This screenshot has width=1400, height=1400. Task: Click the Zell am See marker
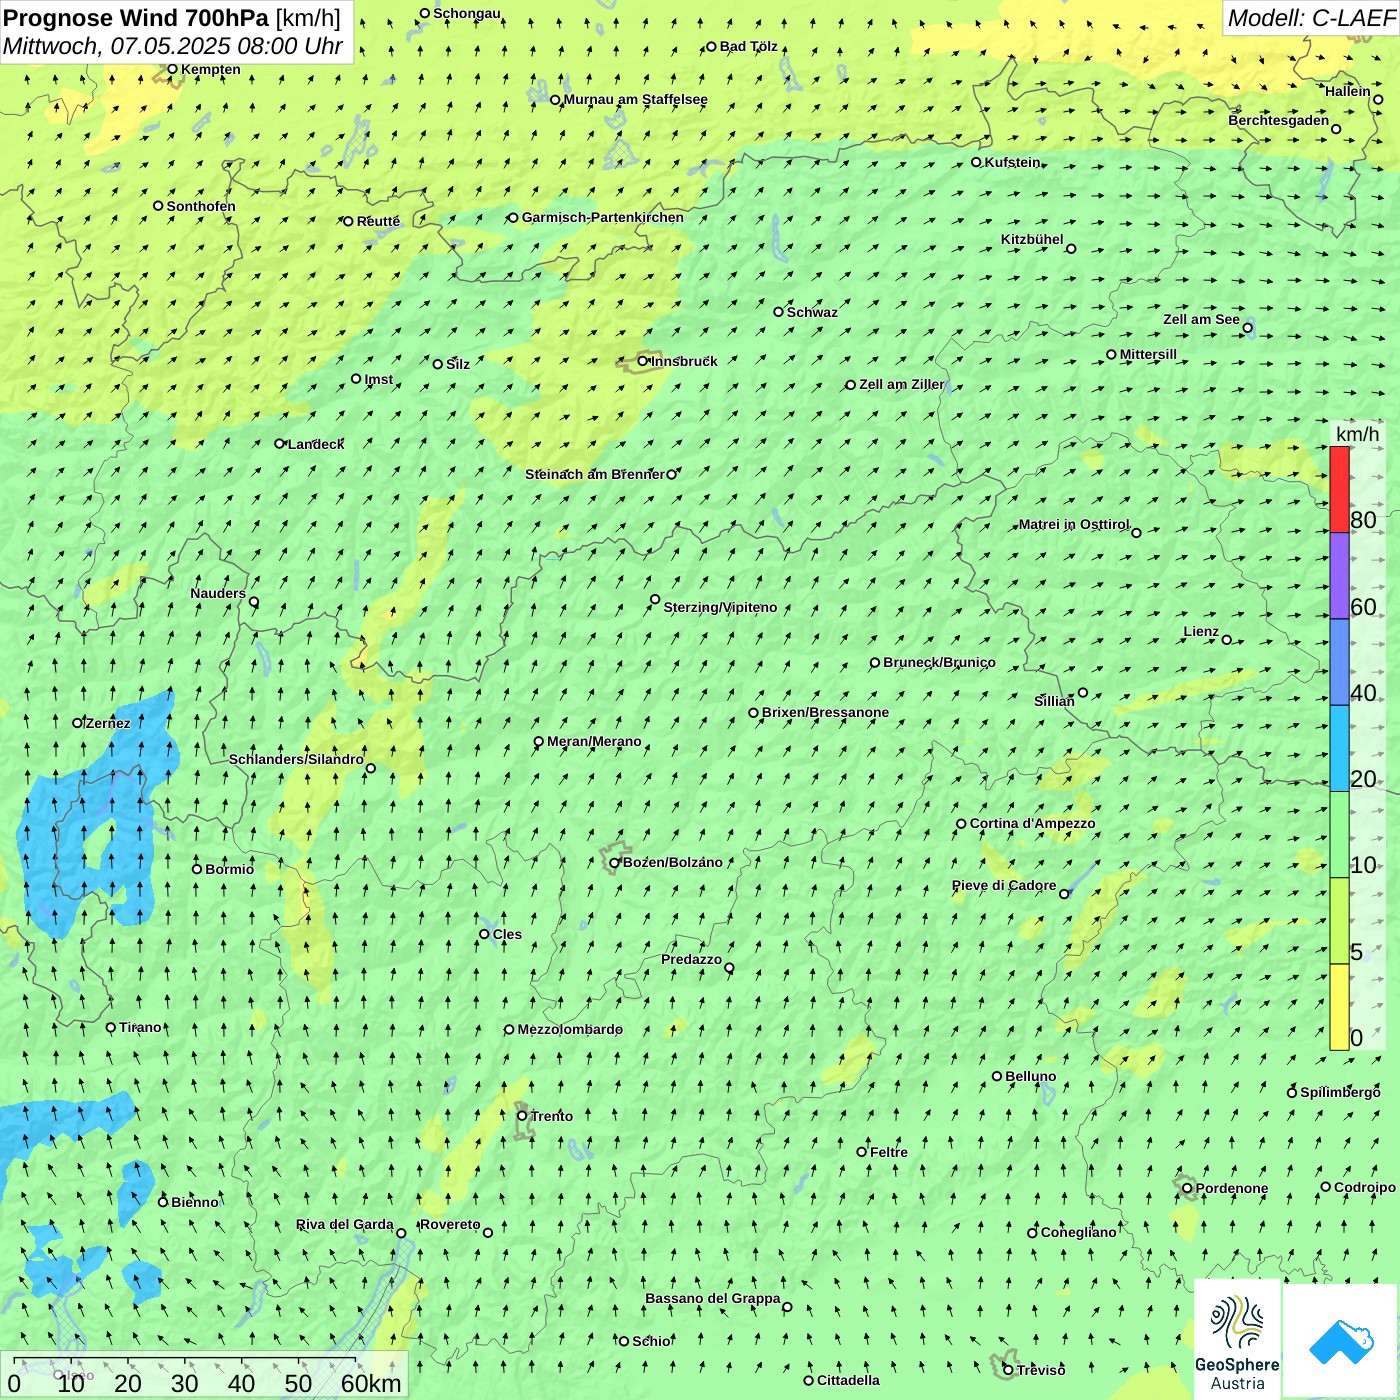(1247, 328)
